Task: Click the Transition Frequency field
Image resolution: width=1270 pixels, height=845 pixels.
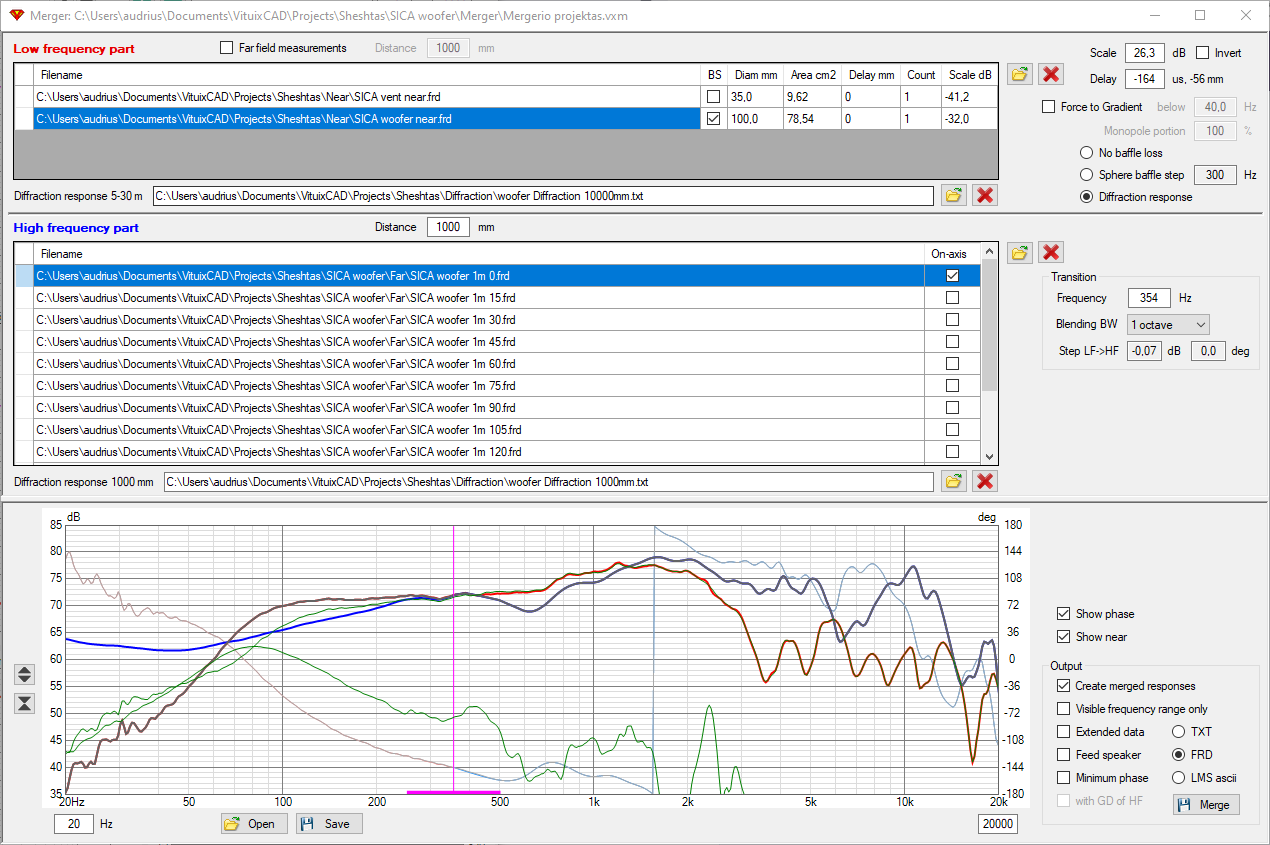Action: tap(1149, 298)
